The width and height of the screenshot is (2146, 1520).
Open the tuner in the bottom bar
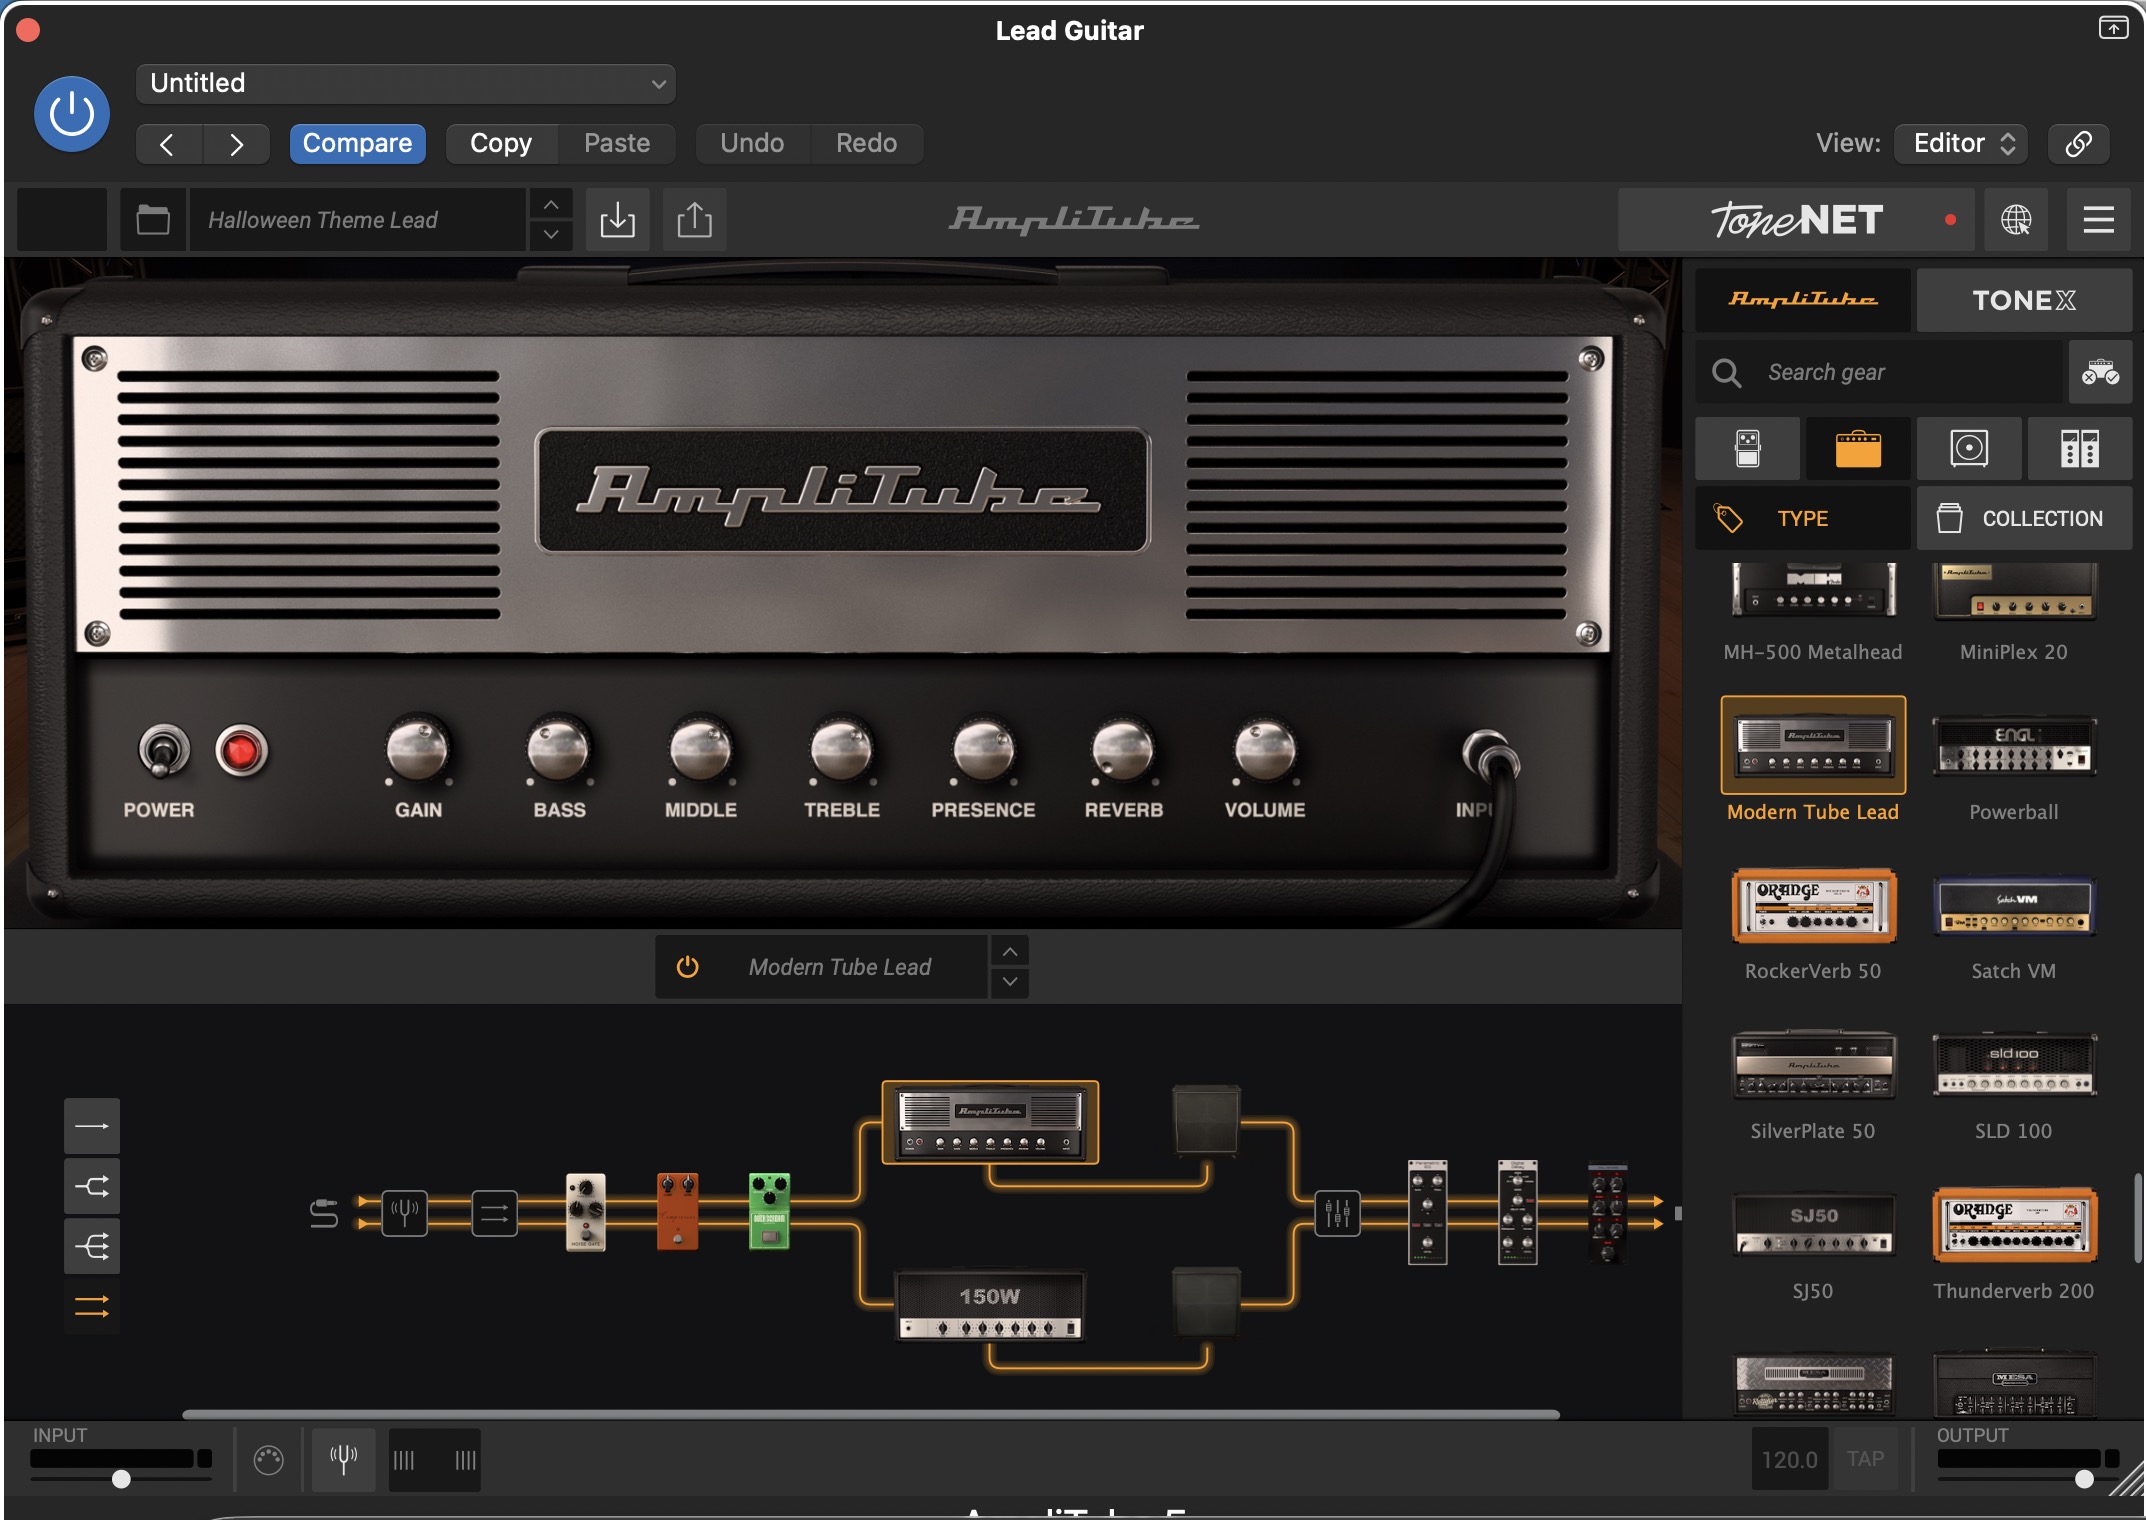click(x=343, y=1459)
